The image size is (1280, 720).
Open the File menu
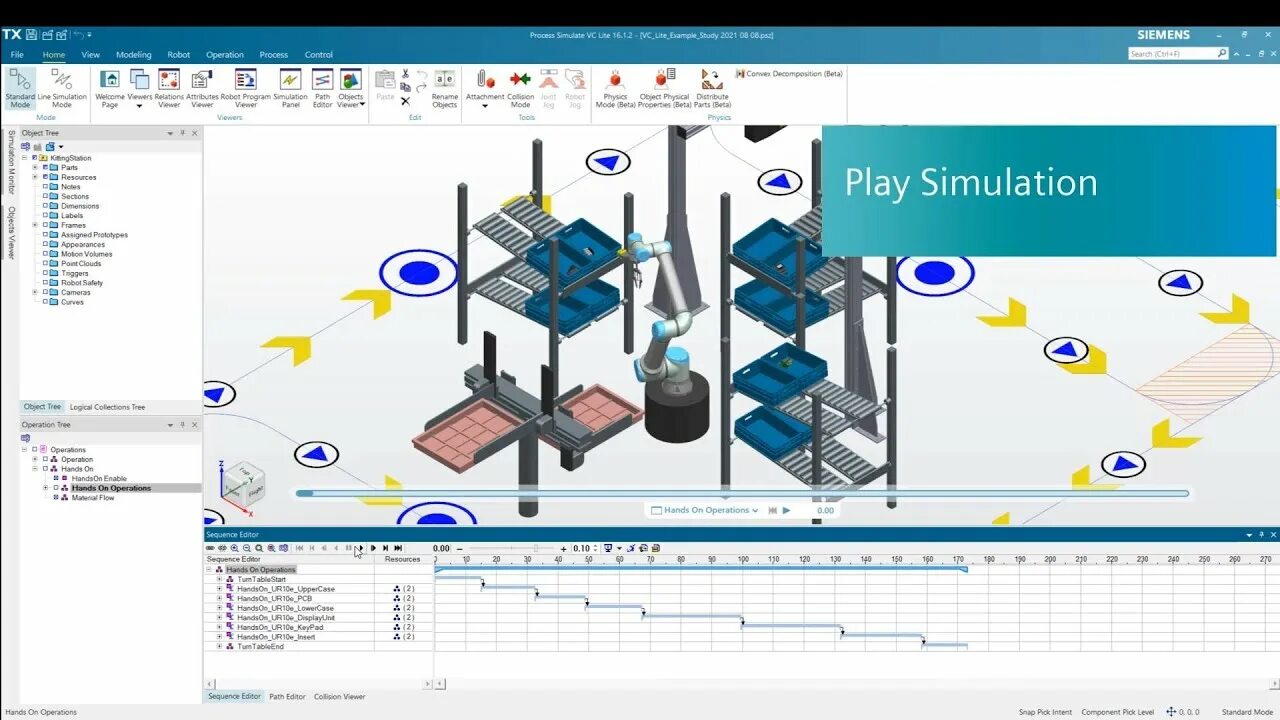point(17,55)
